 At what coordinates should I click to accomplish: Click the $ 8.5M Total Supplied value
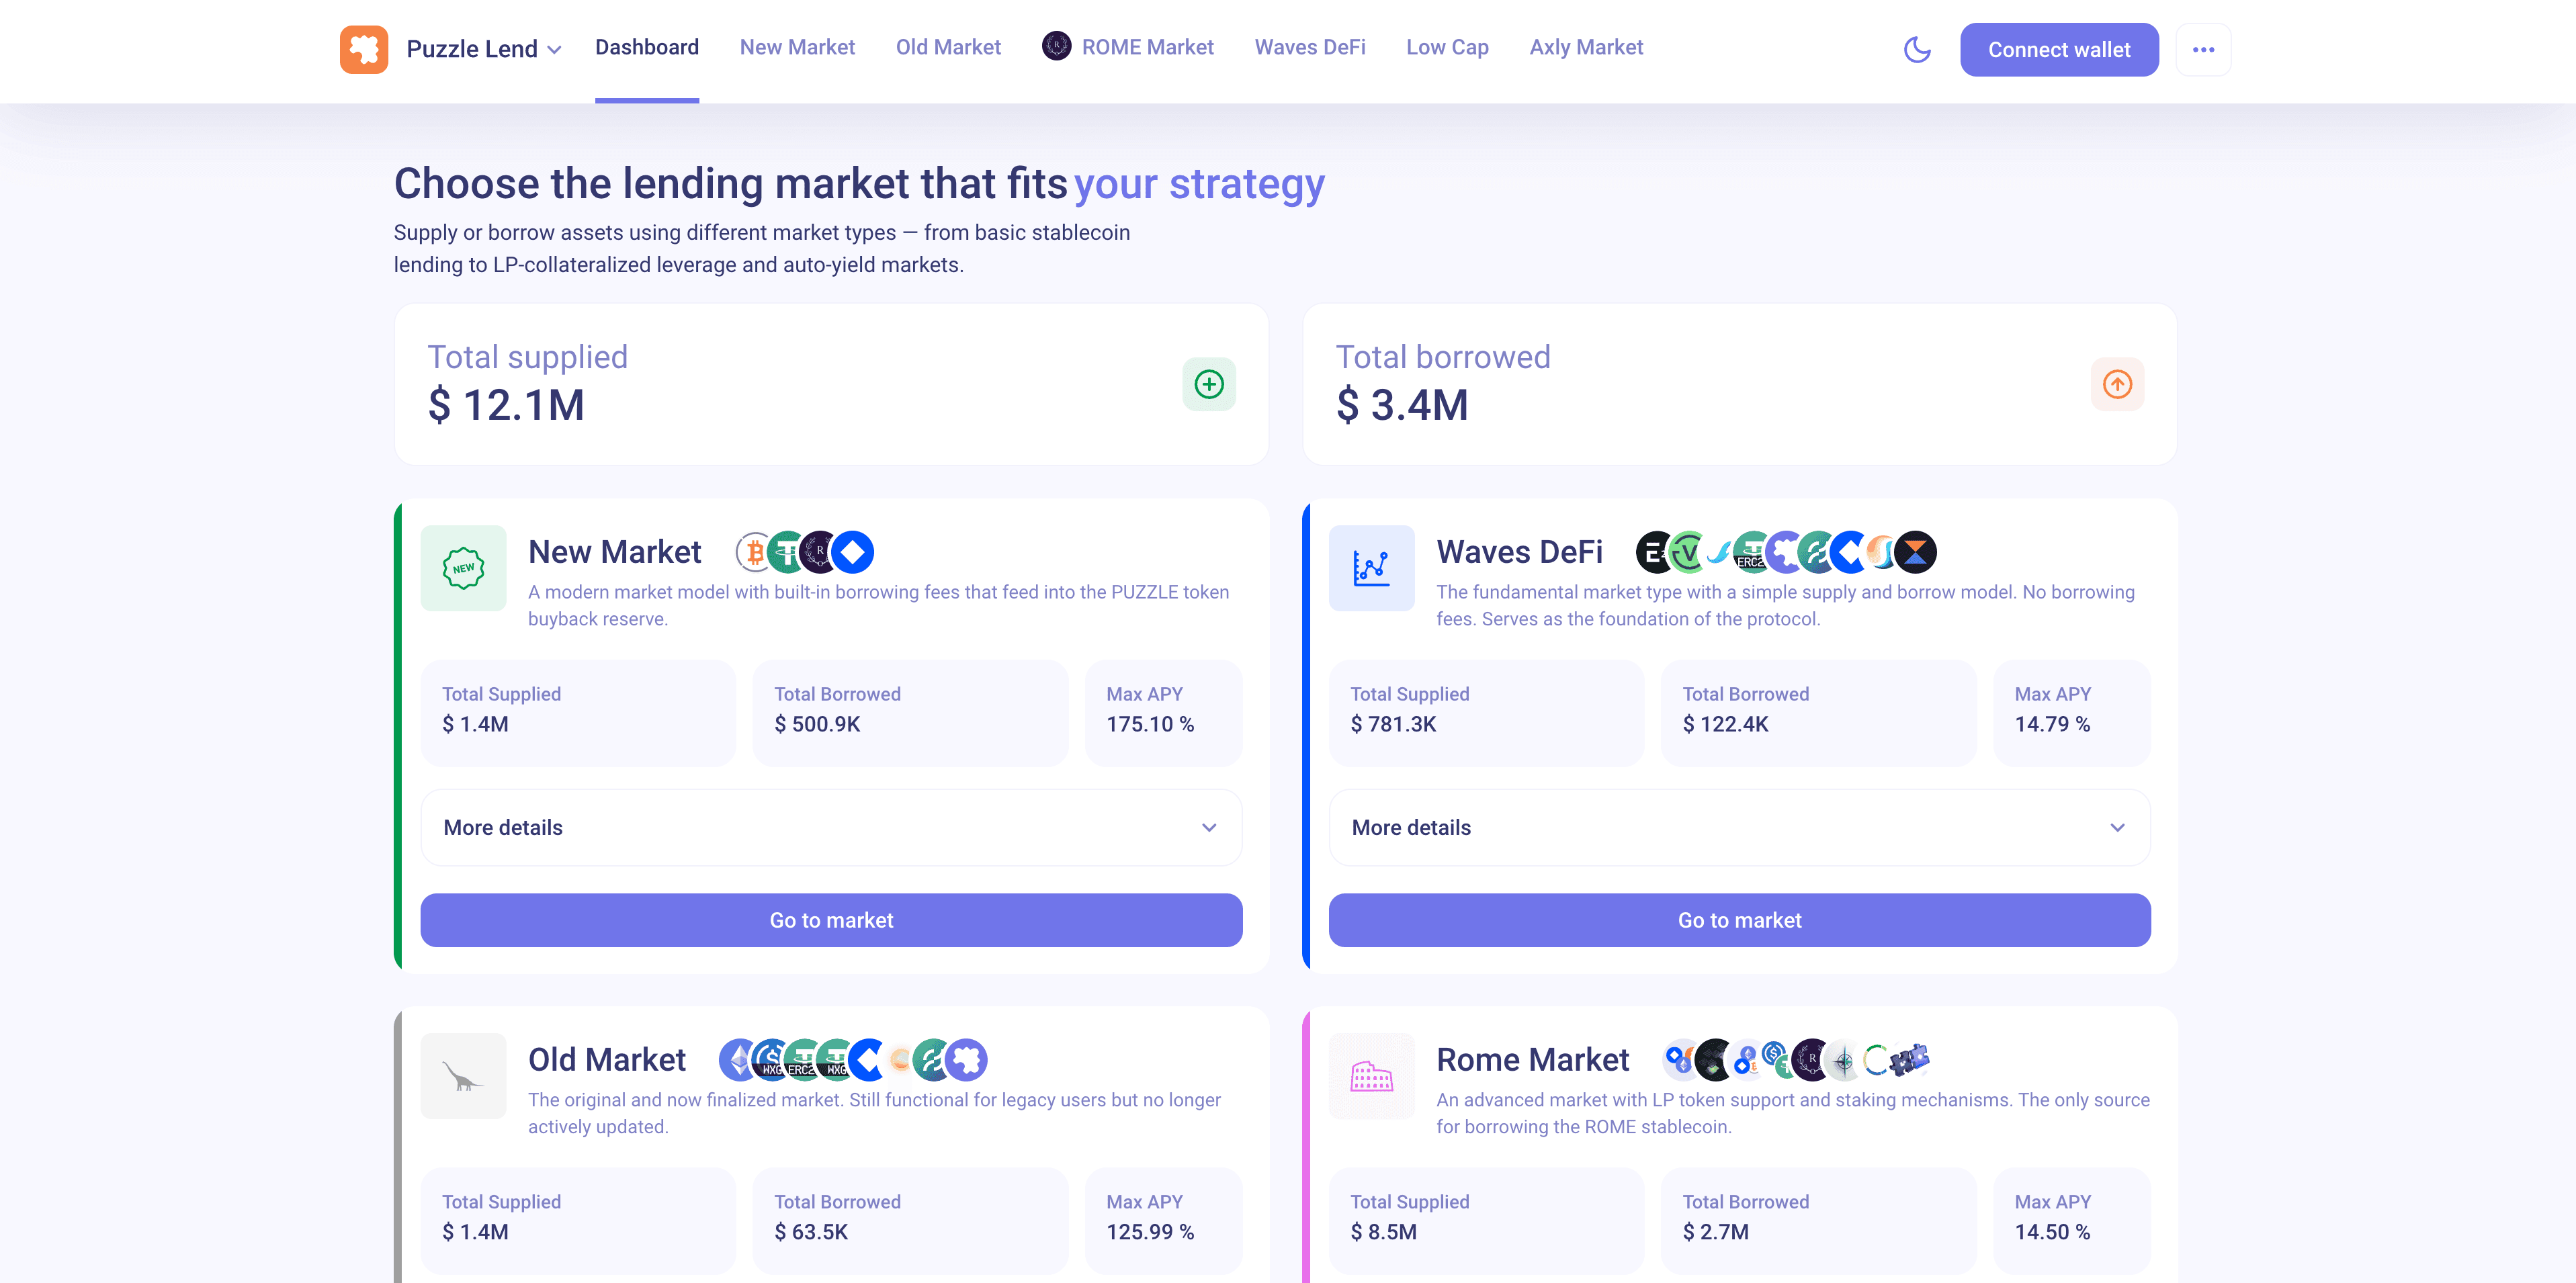coord(1383,1232)
